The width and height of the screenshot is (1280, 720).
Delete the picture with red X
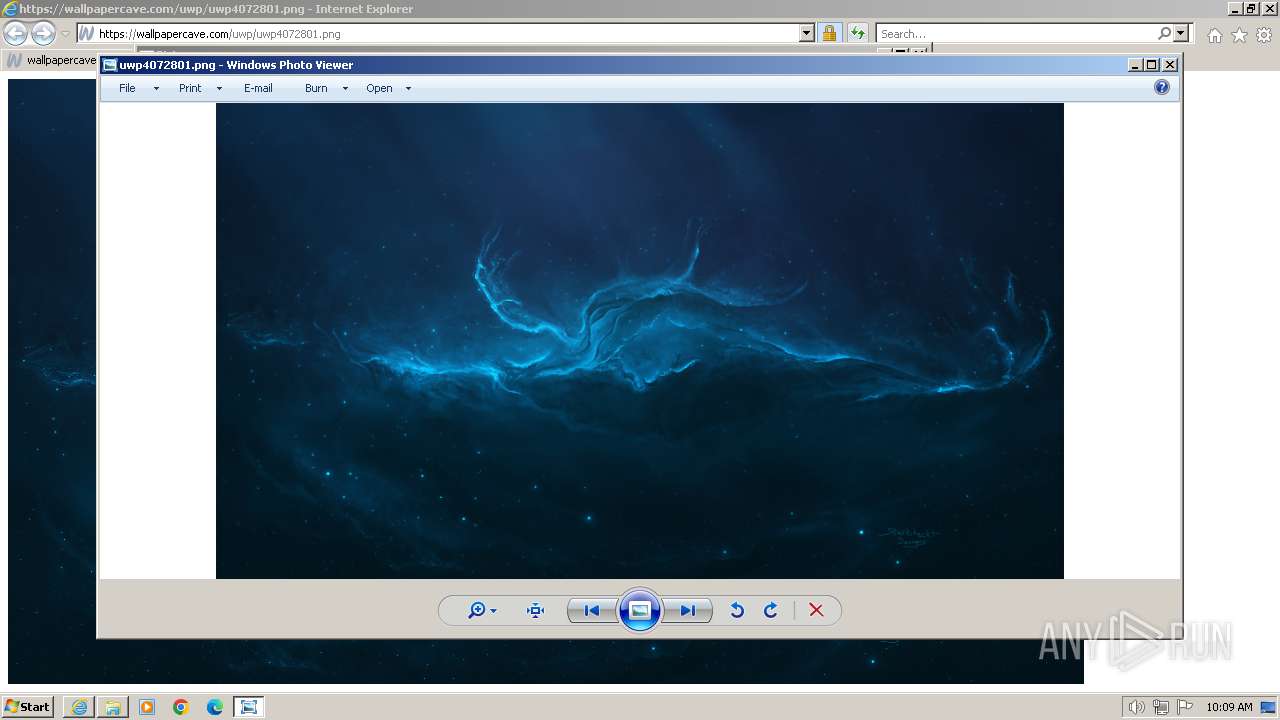pyautogui.click(x=816, y=610)
